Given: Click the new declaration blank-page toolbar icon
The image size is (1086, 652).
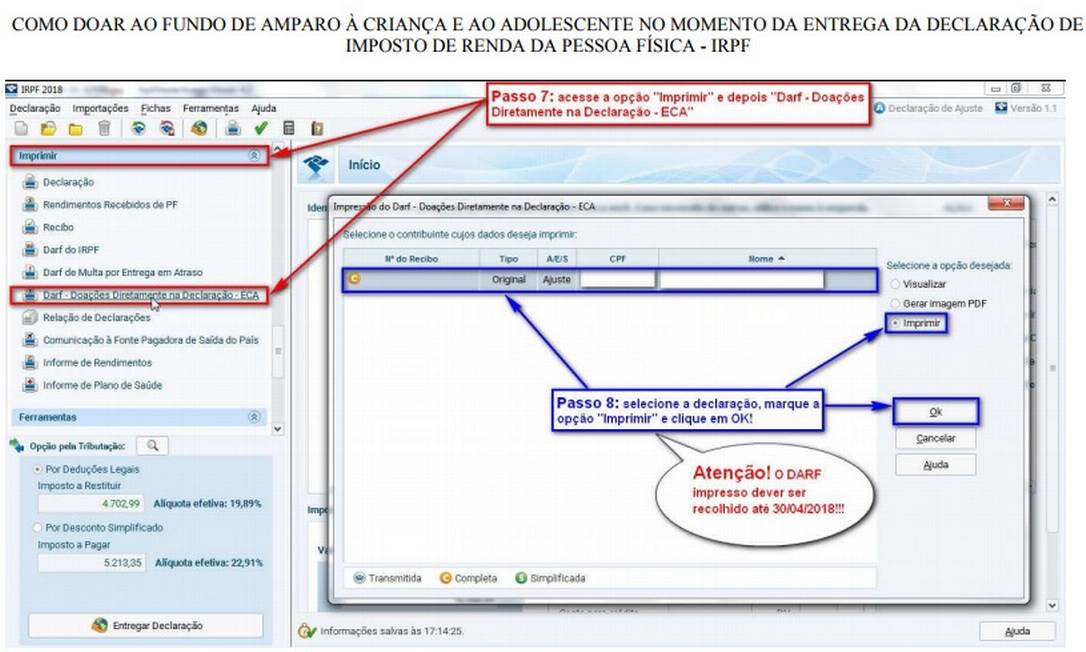Looking at the screenshot, I should pos(21,128).
